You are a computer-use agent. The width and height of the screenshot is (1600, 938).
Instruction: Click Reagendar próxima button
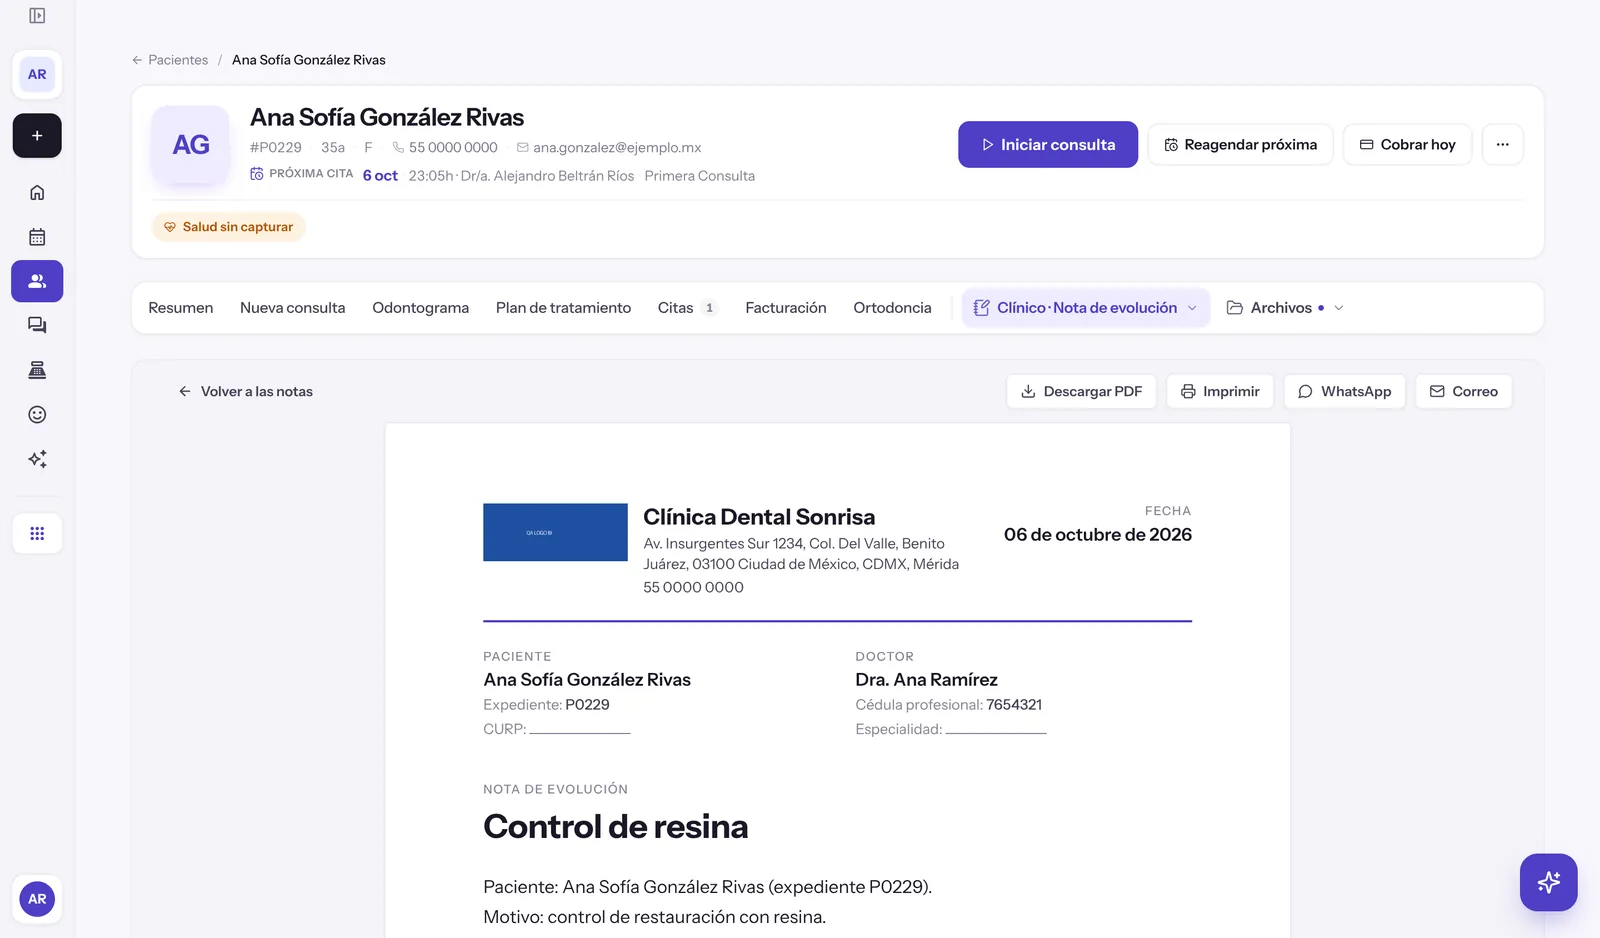pyautogui.click(x=1240, y=144)
